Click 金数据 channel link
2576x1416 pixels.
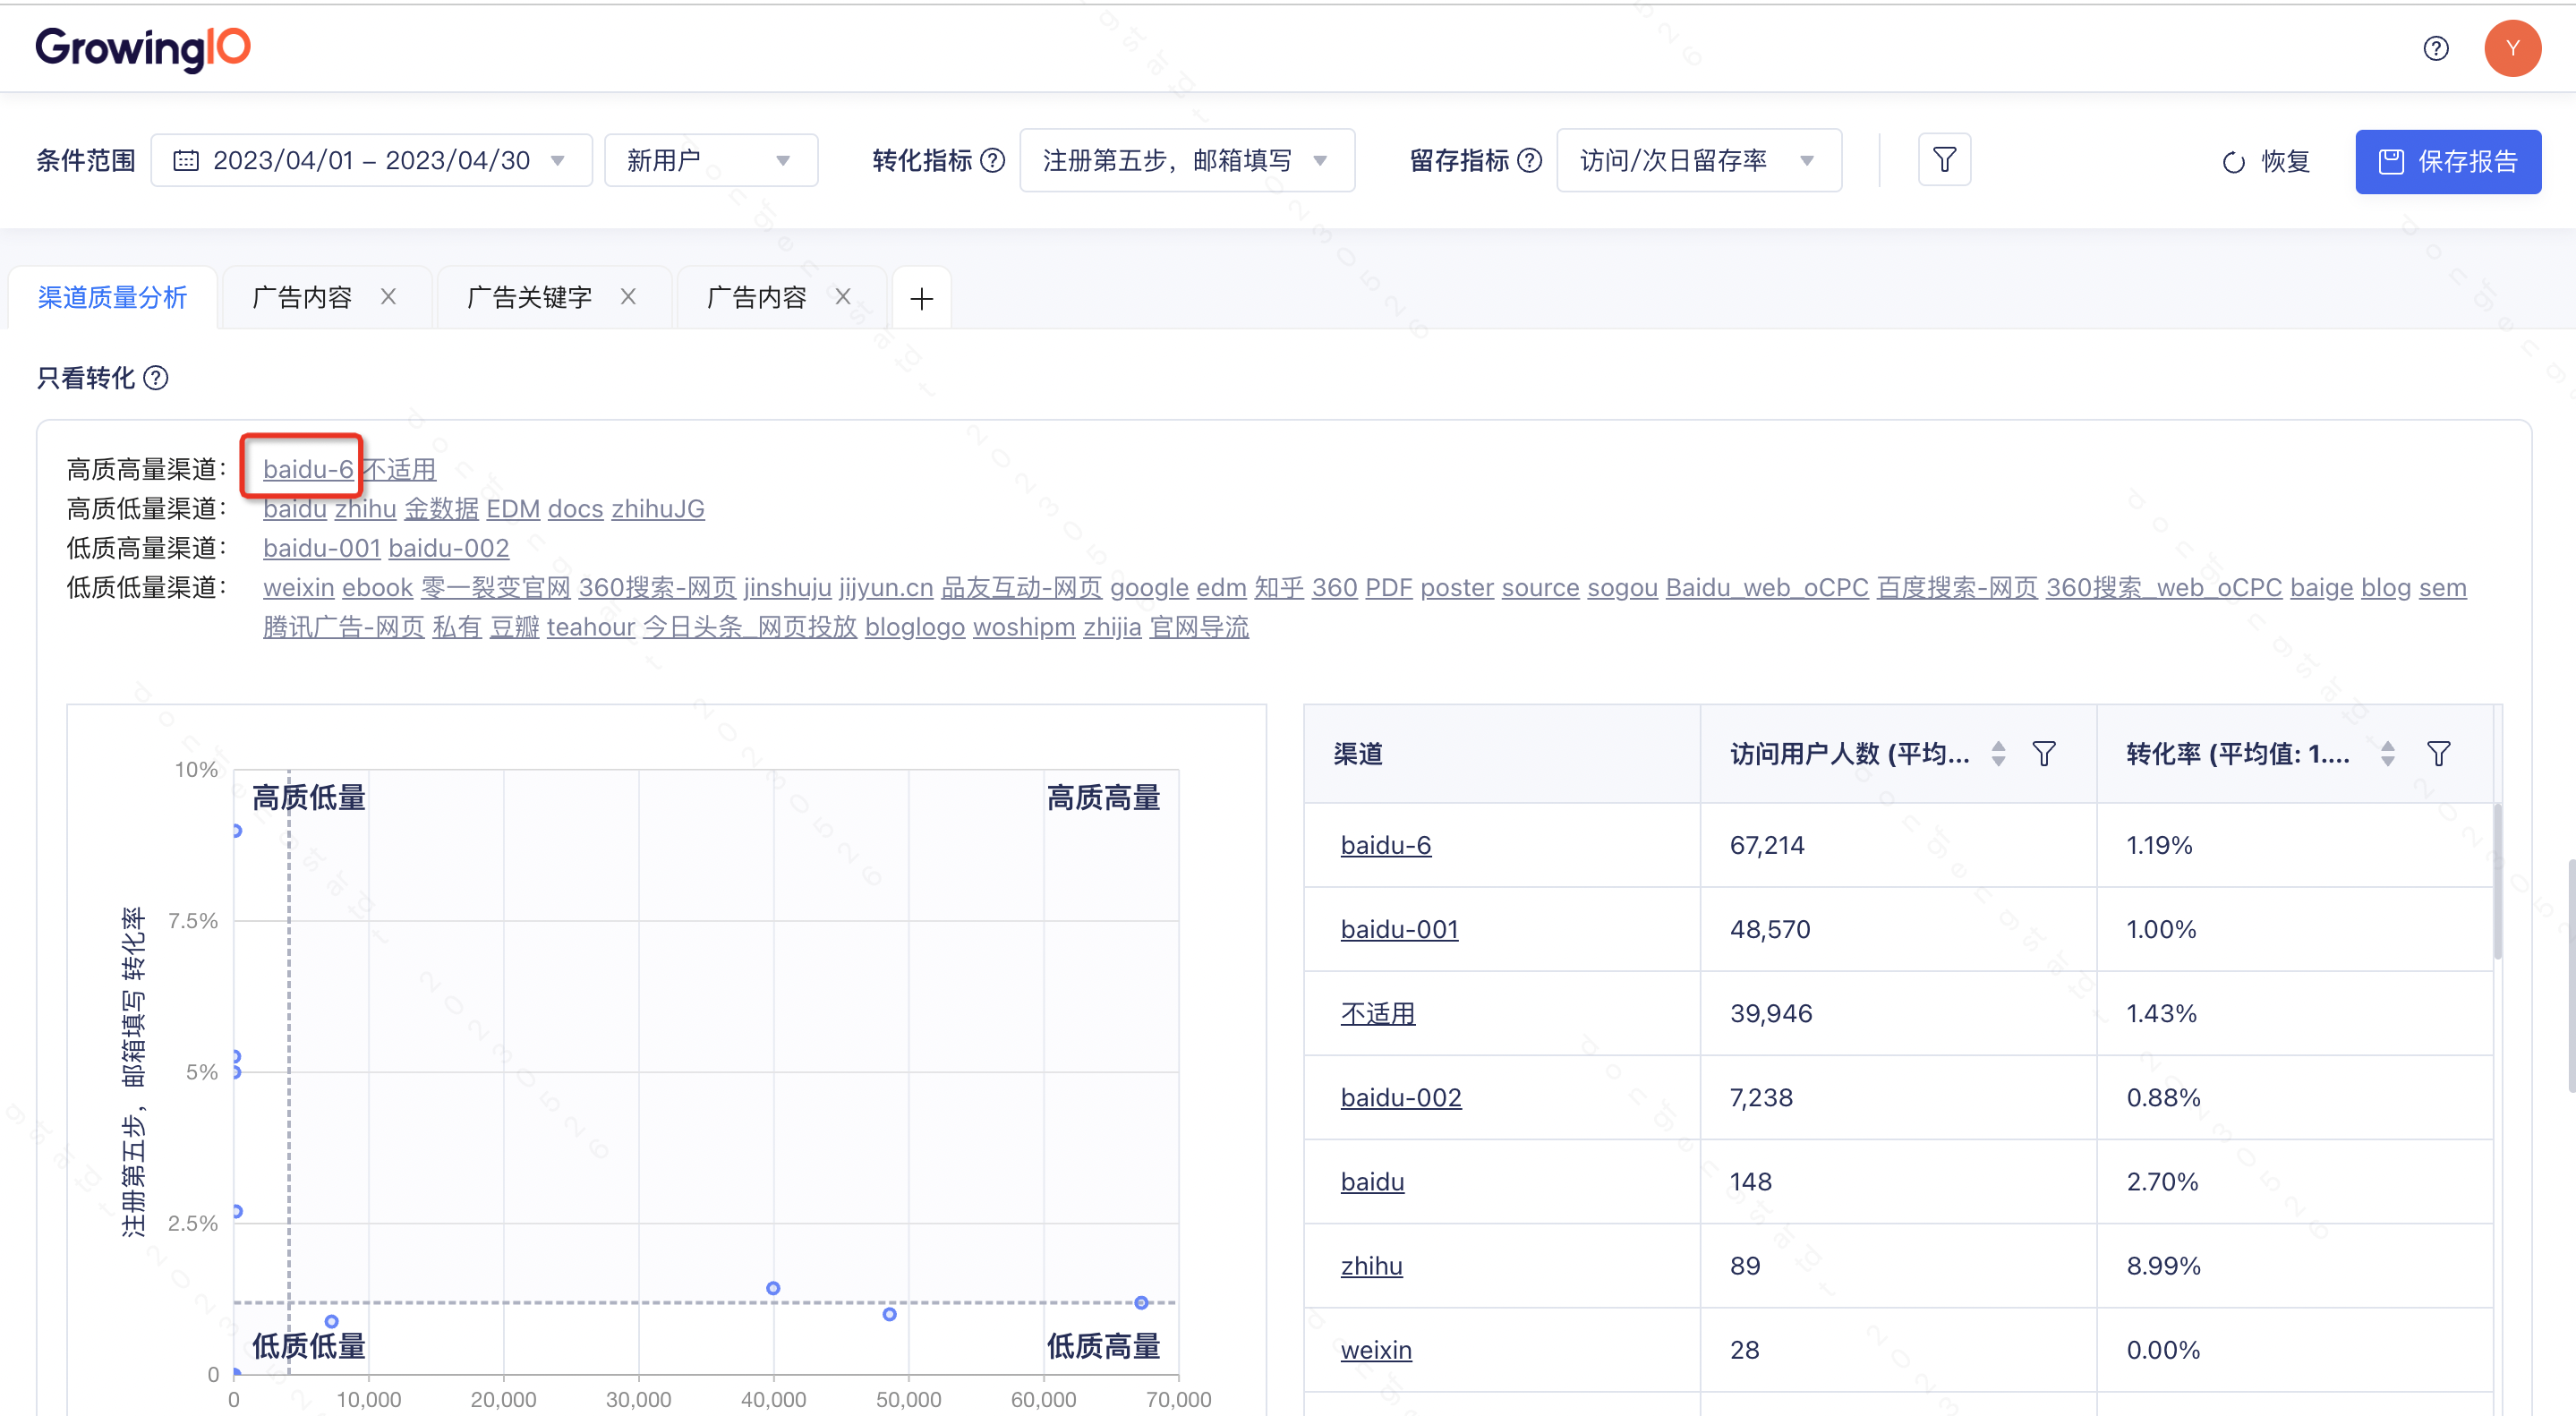441,508
